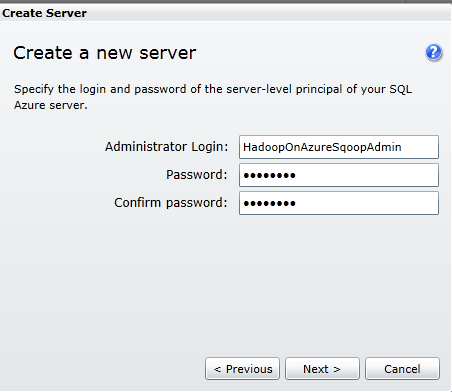
Task: Click the blank dialog area below the form
Action: tap(226, 283)
